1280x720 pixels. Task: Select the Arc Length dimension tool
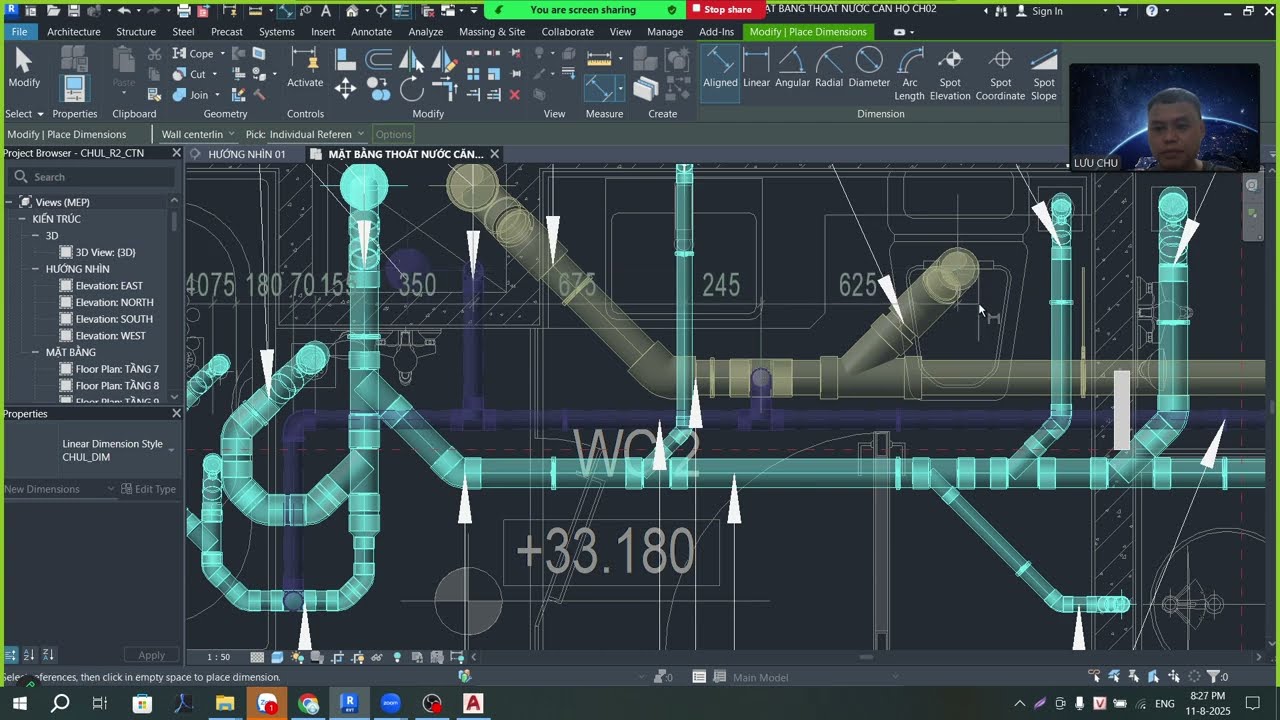click(909, 75)
